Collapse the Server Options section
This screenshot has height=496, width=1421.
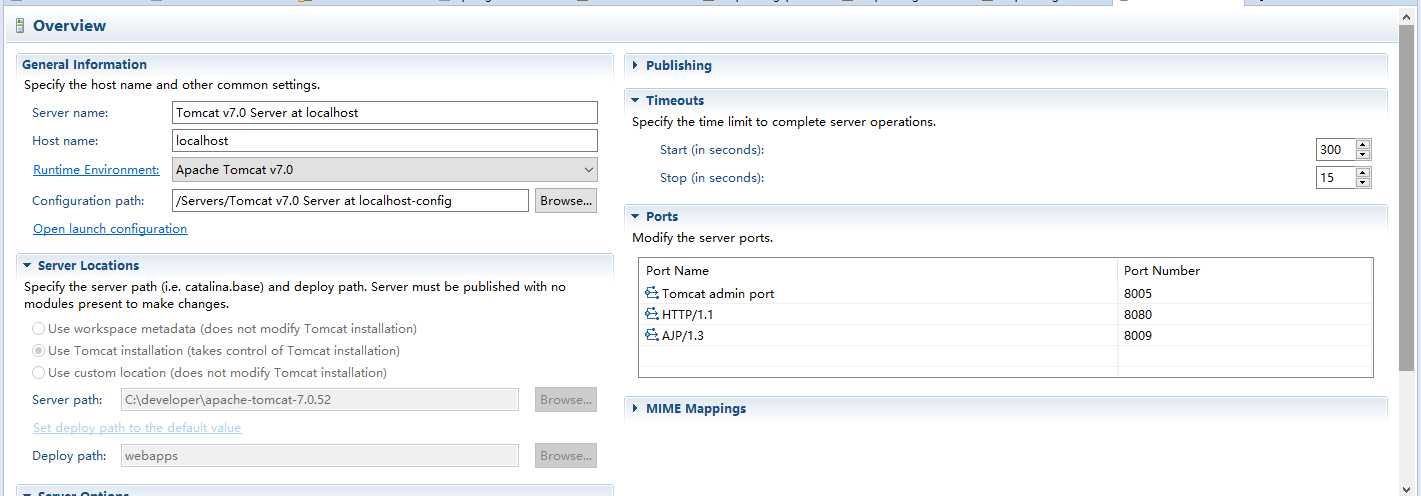tap(27, 493)
